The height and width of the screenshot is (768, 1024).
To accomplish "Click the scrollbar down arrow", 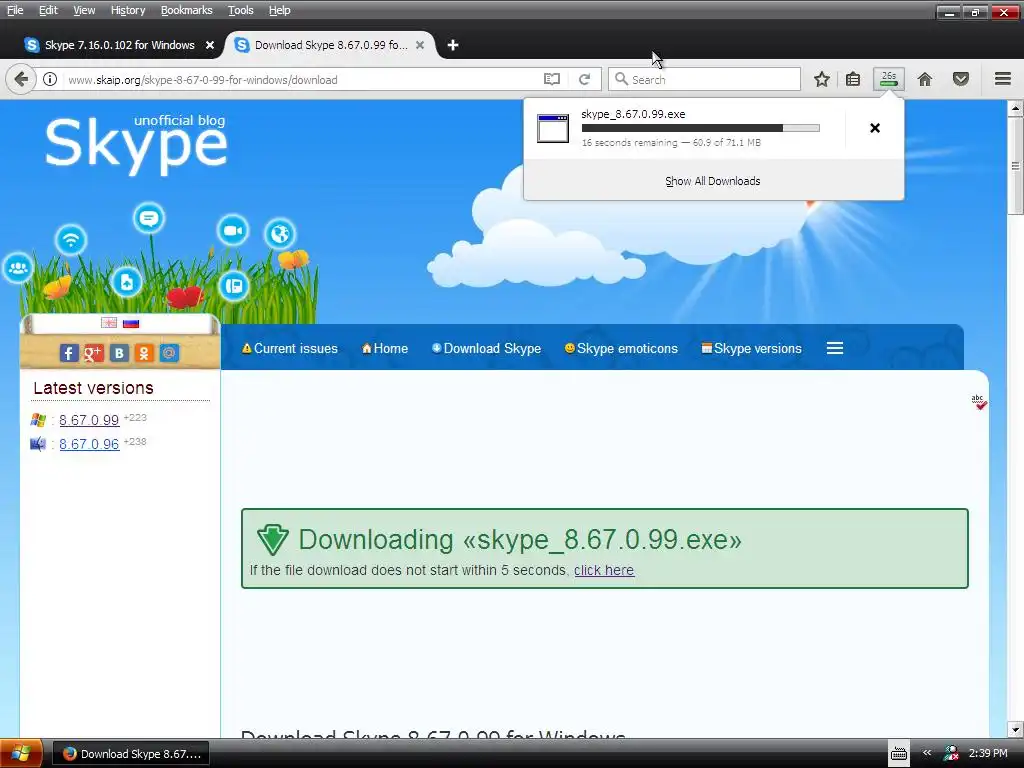I will (x=1015, y=729).
